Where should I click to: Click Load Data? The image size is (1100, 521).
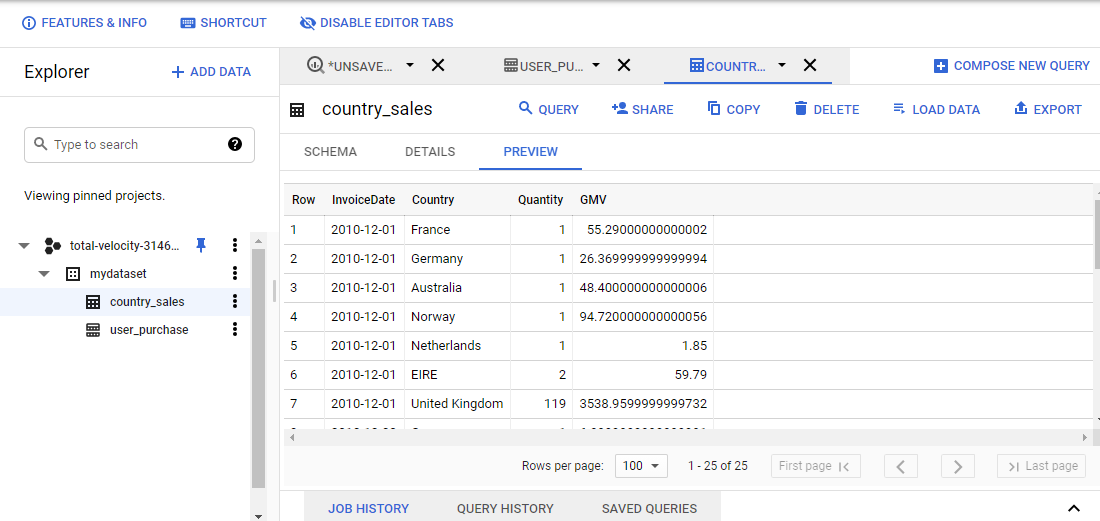[936, 109]
